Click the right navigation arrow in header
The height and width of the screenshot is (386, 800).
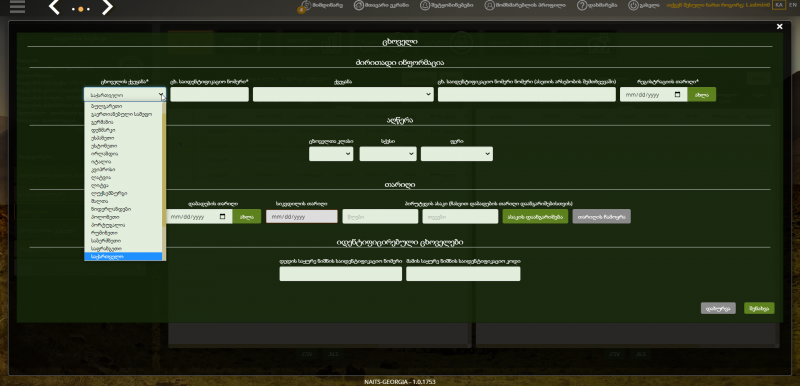pyautogui.click(x=107, y=7)
